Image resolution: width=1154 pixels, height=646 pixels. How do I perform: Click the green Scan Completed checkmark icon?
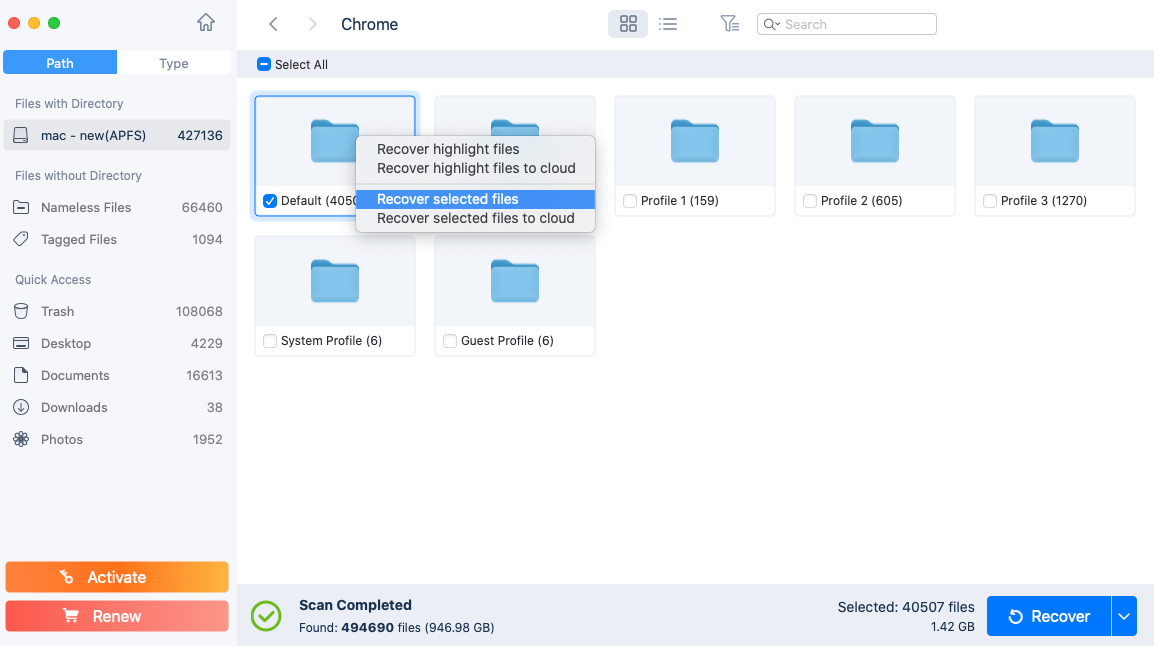[266, 616]
